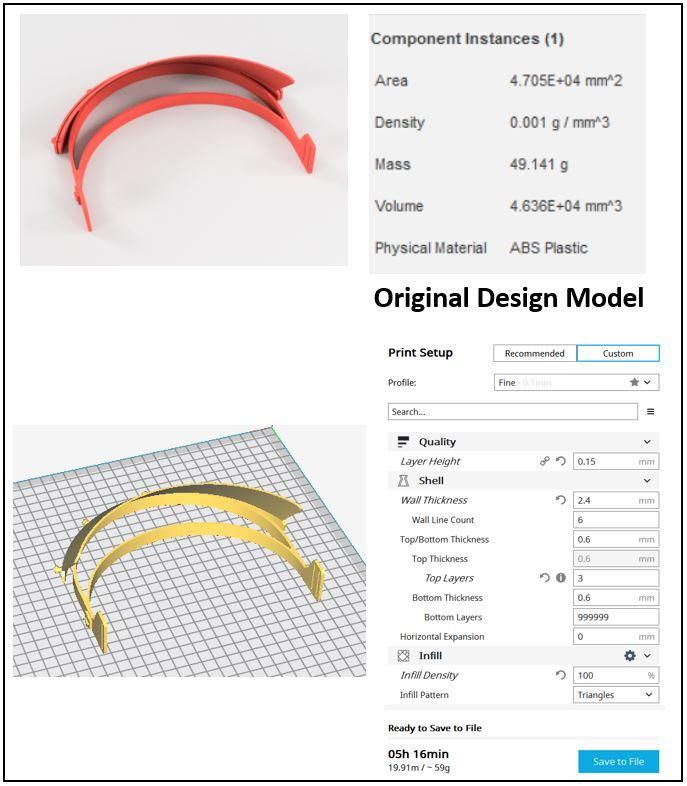This screenshot has height=786, width=687.
Task: Collapse the Infill section chevron
Action: tap(647, 656)
